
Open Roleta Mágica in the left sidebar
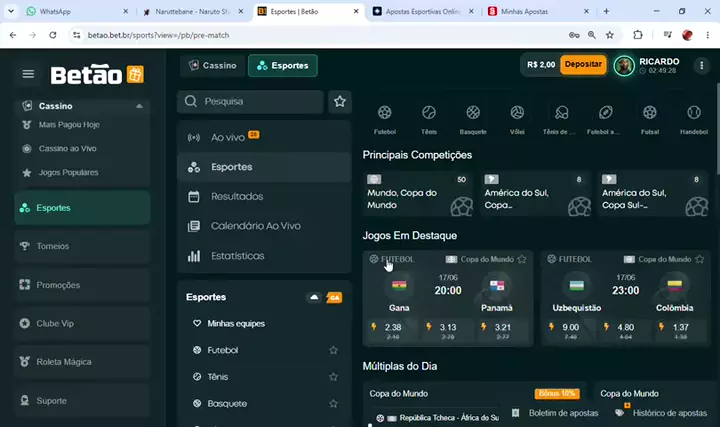click(x=82, y=362)
